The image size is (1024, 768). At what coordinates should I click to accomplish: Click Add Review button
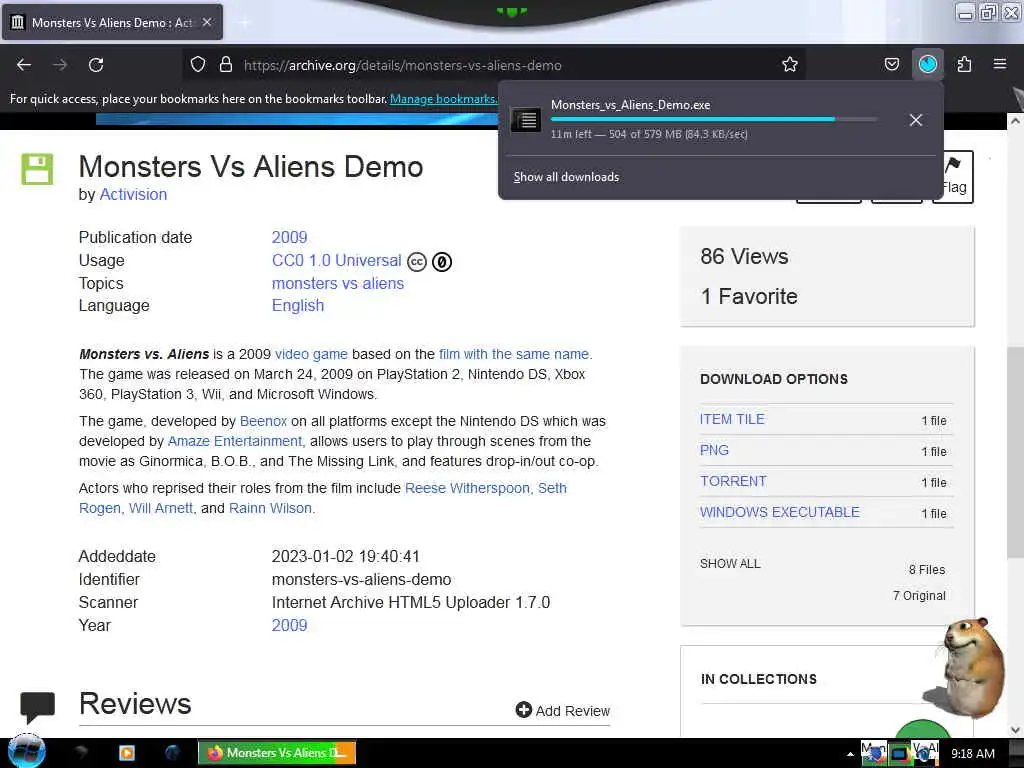coord(562,711)
